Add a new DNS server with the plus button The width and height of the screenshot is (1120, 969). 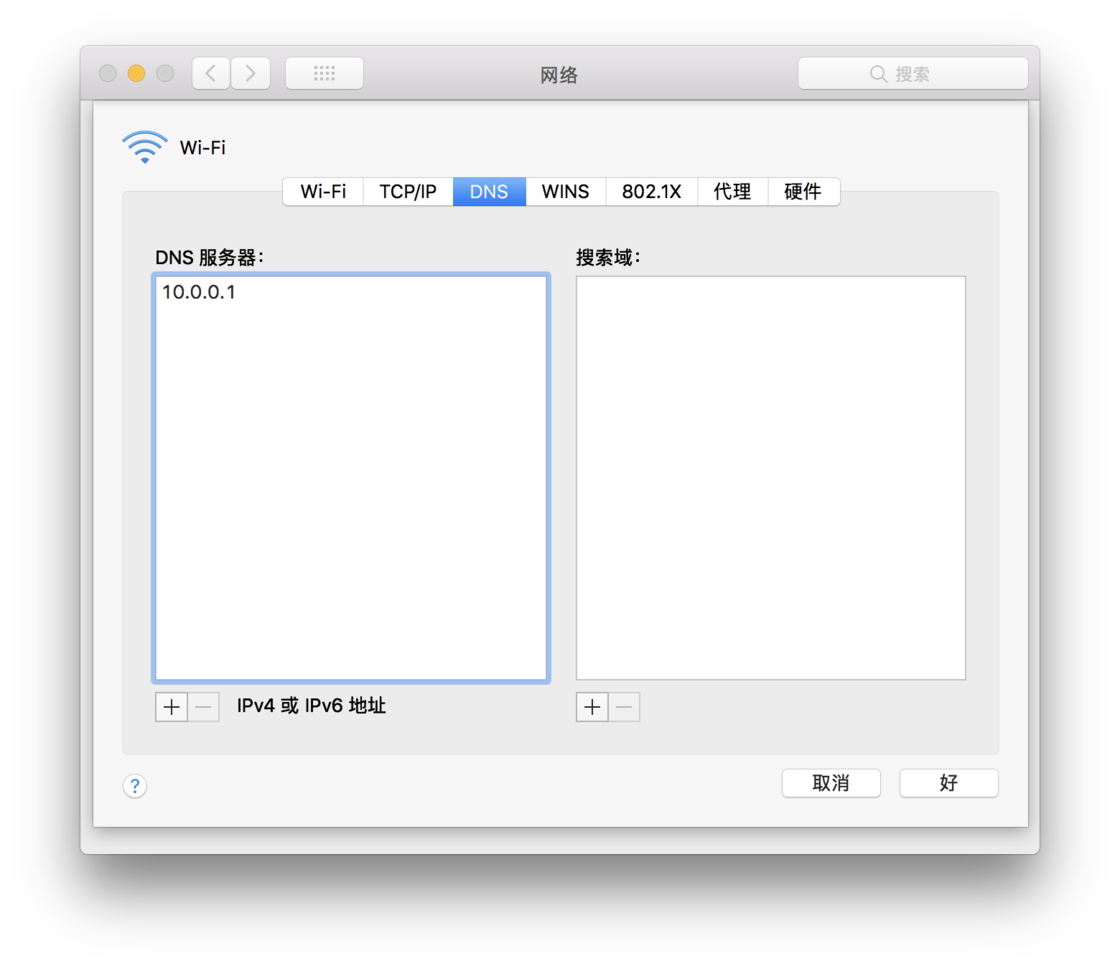click(171, 706)
